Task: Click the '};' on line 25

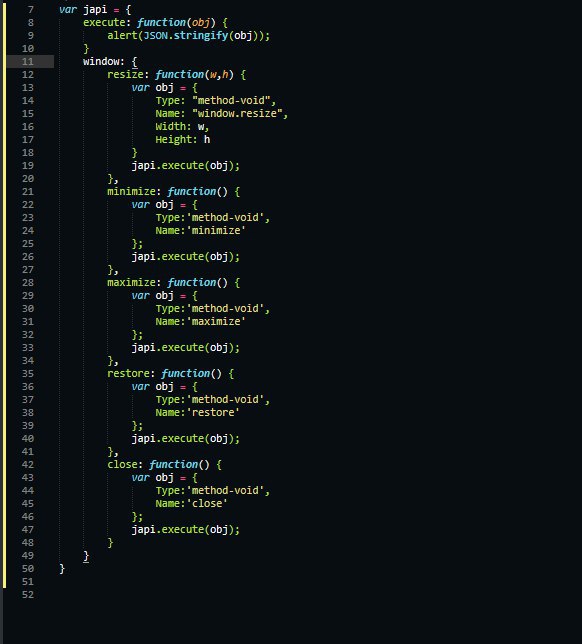Action: click(137, 244)
